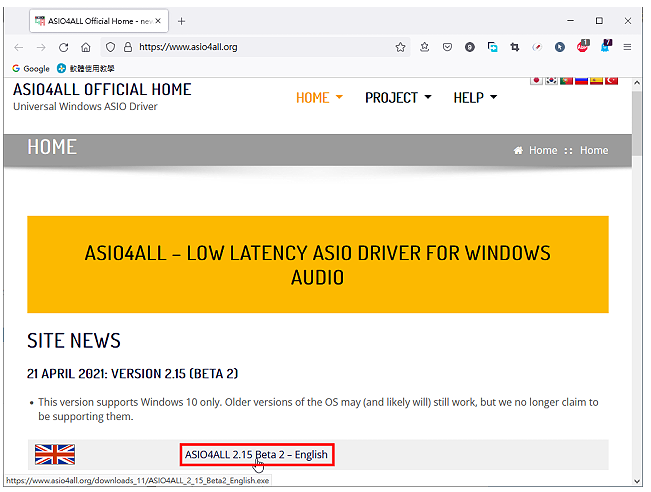Save page to Pocket
The width and height of the screenshot is (651, 492).
point(447,47)
